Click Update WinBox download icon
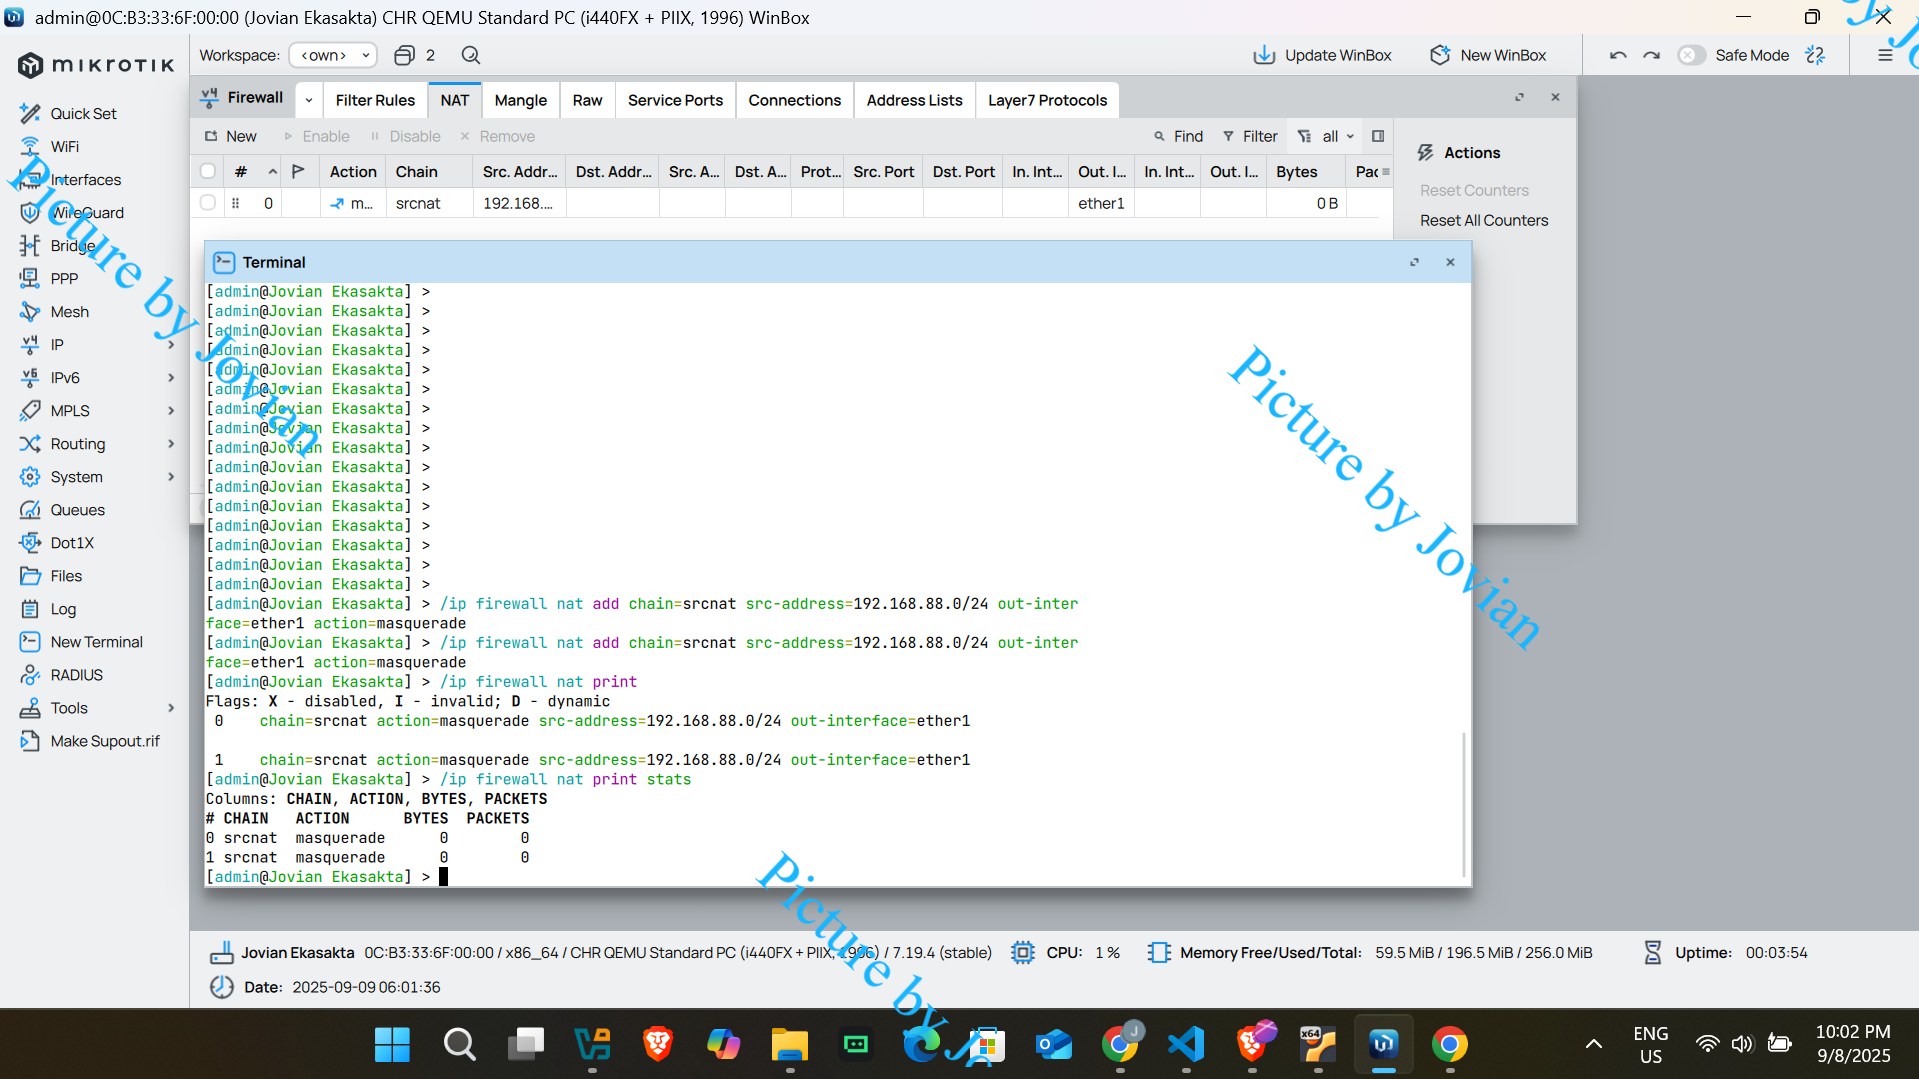The width and height of the screenshot is (1919, 1079). point(1264,55)
